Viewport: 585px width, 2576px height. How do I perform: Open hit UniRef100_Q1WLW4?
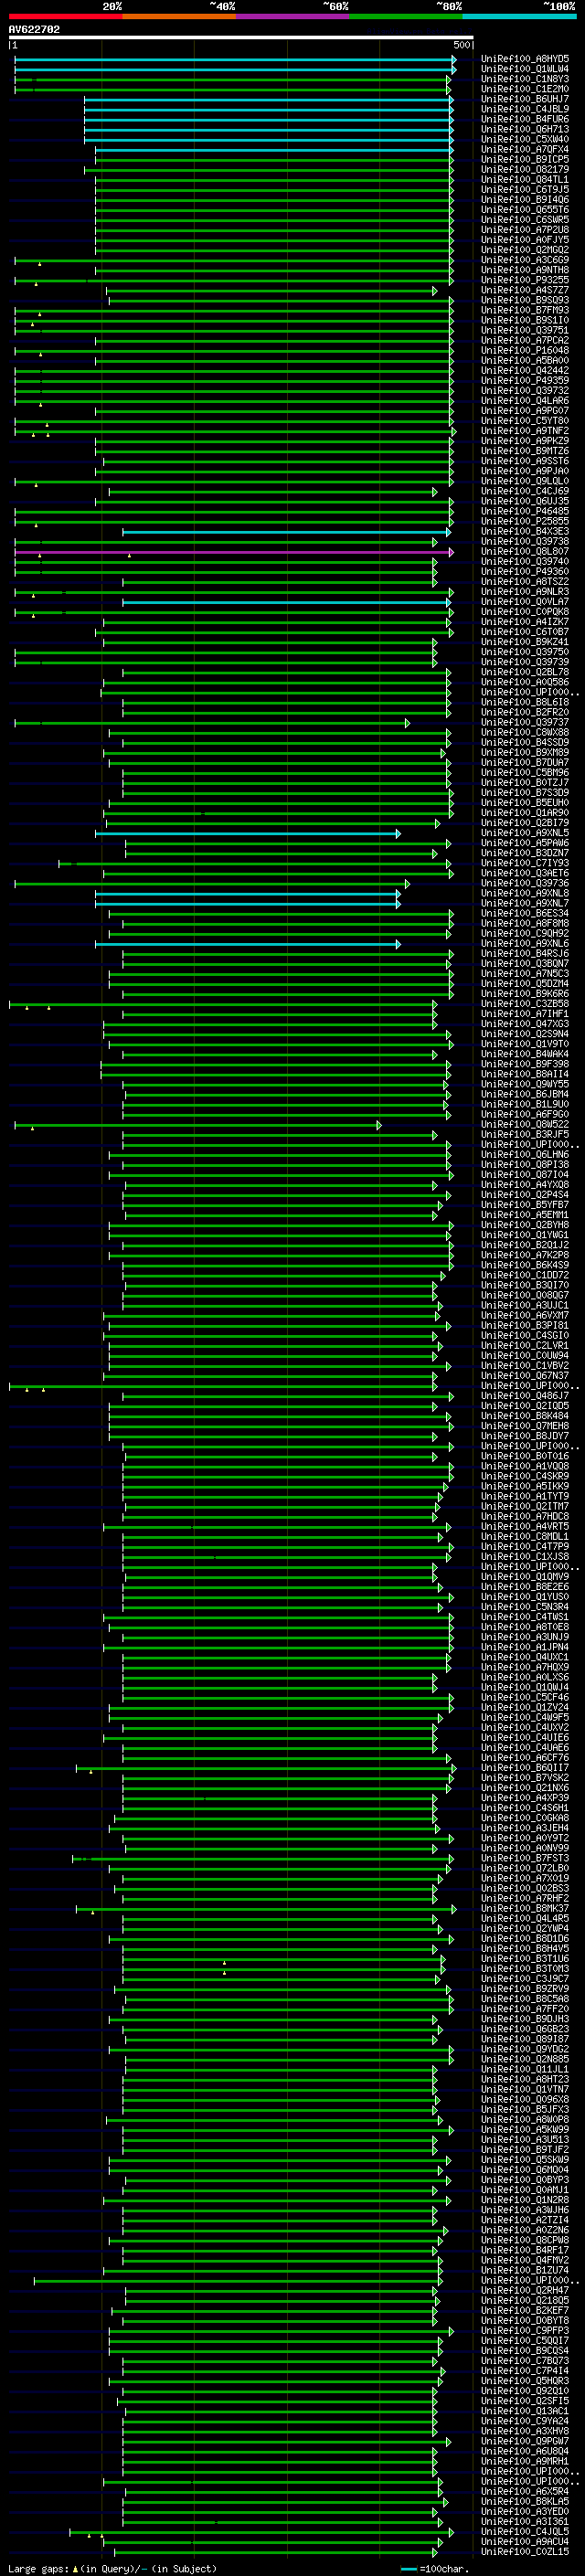tap(524, 69)
